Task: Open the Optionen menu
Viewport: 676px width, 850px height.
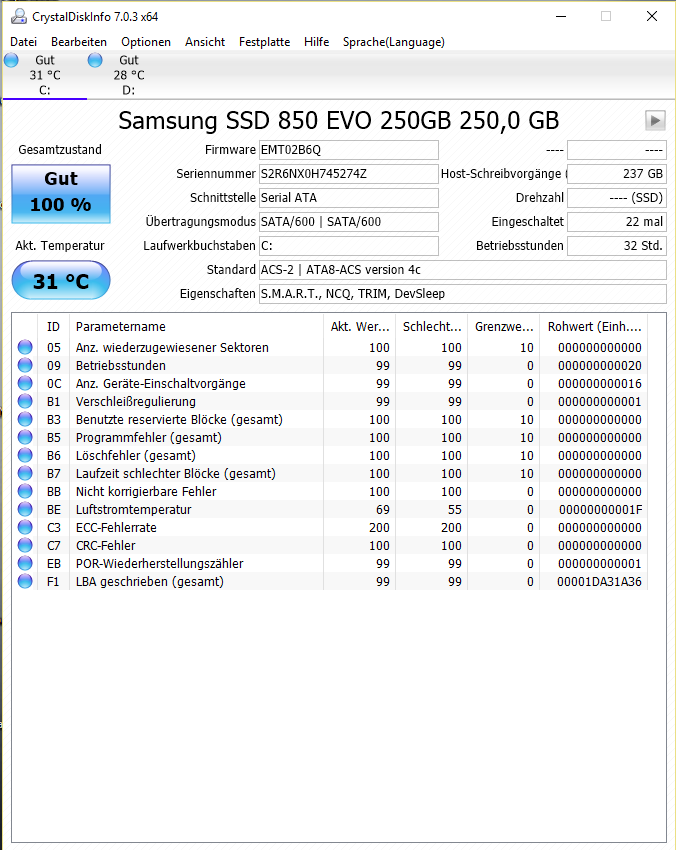Action: pos(146,42)
